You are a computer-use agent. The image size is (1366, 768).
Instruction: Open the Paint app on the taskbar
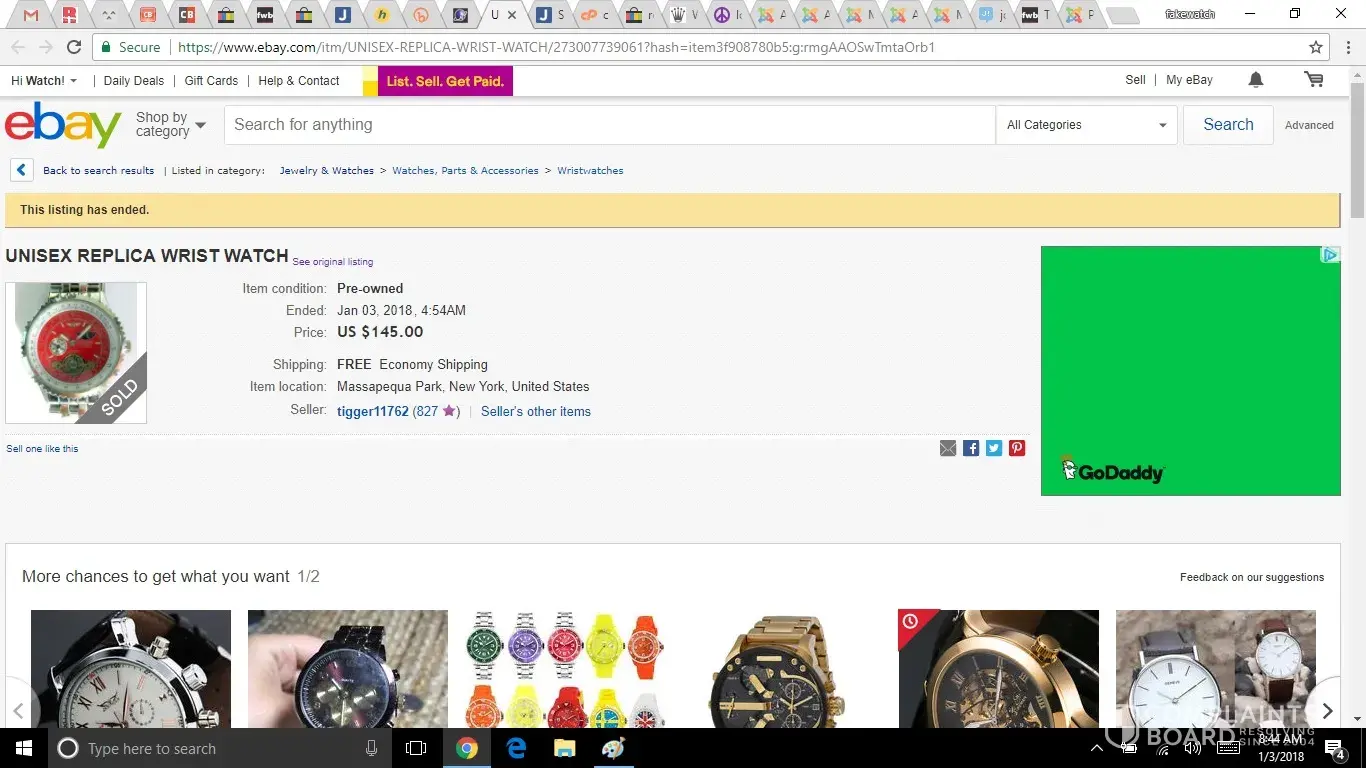point(613,748)
